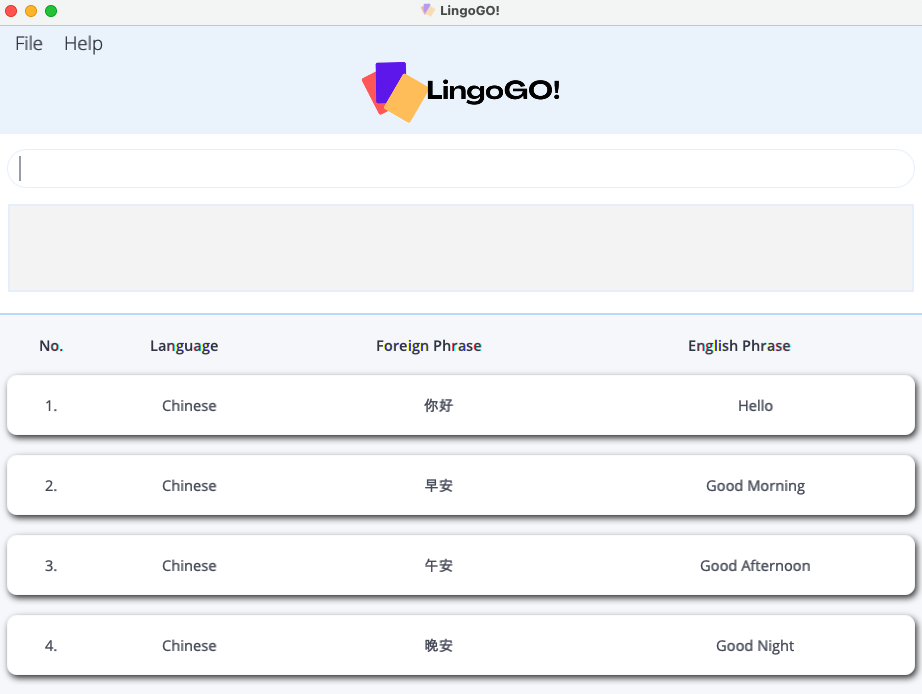The width and height of the screenshot is (922, 694).
Task: Select the "Good Afternoon" flashcard text
Action: click(x=755, y=566)
